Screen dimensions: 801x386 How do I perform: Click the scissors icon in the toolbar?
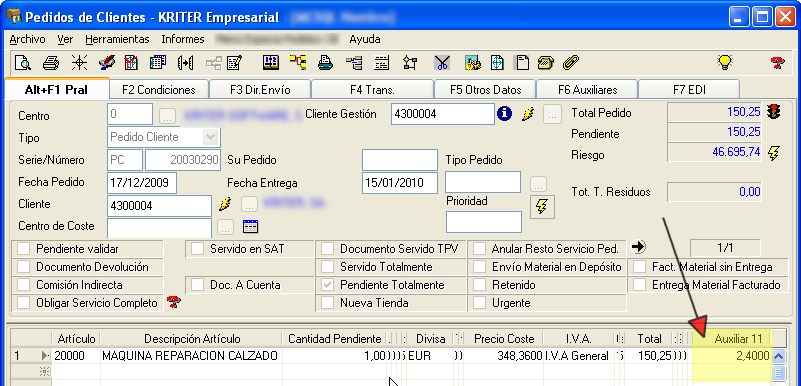tap(442, 63)
